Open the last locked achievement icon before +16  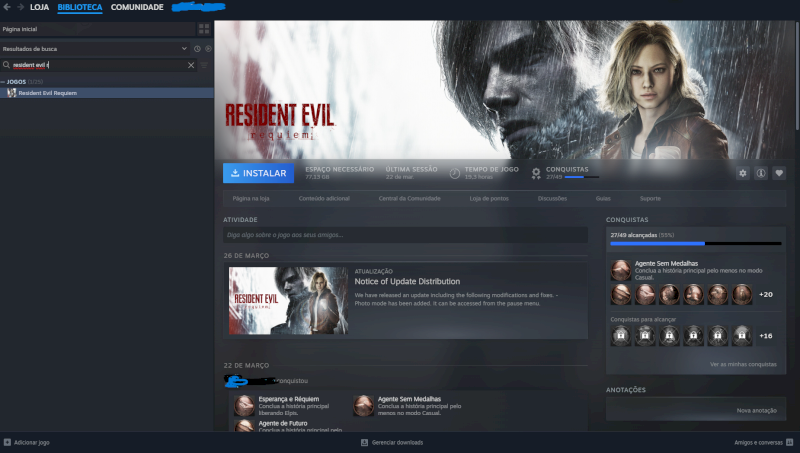click(742, 336)
